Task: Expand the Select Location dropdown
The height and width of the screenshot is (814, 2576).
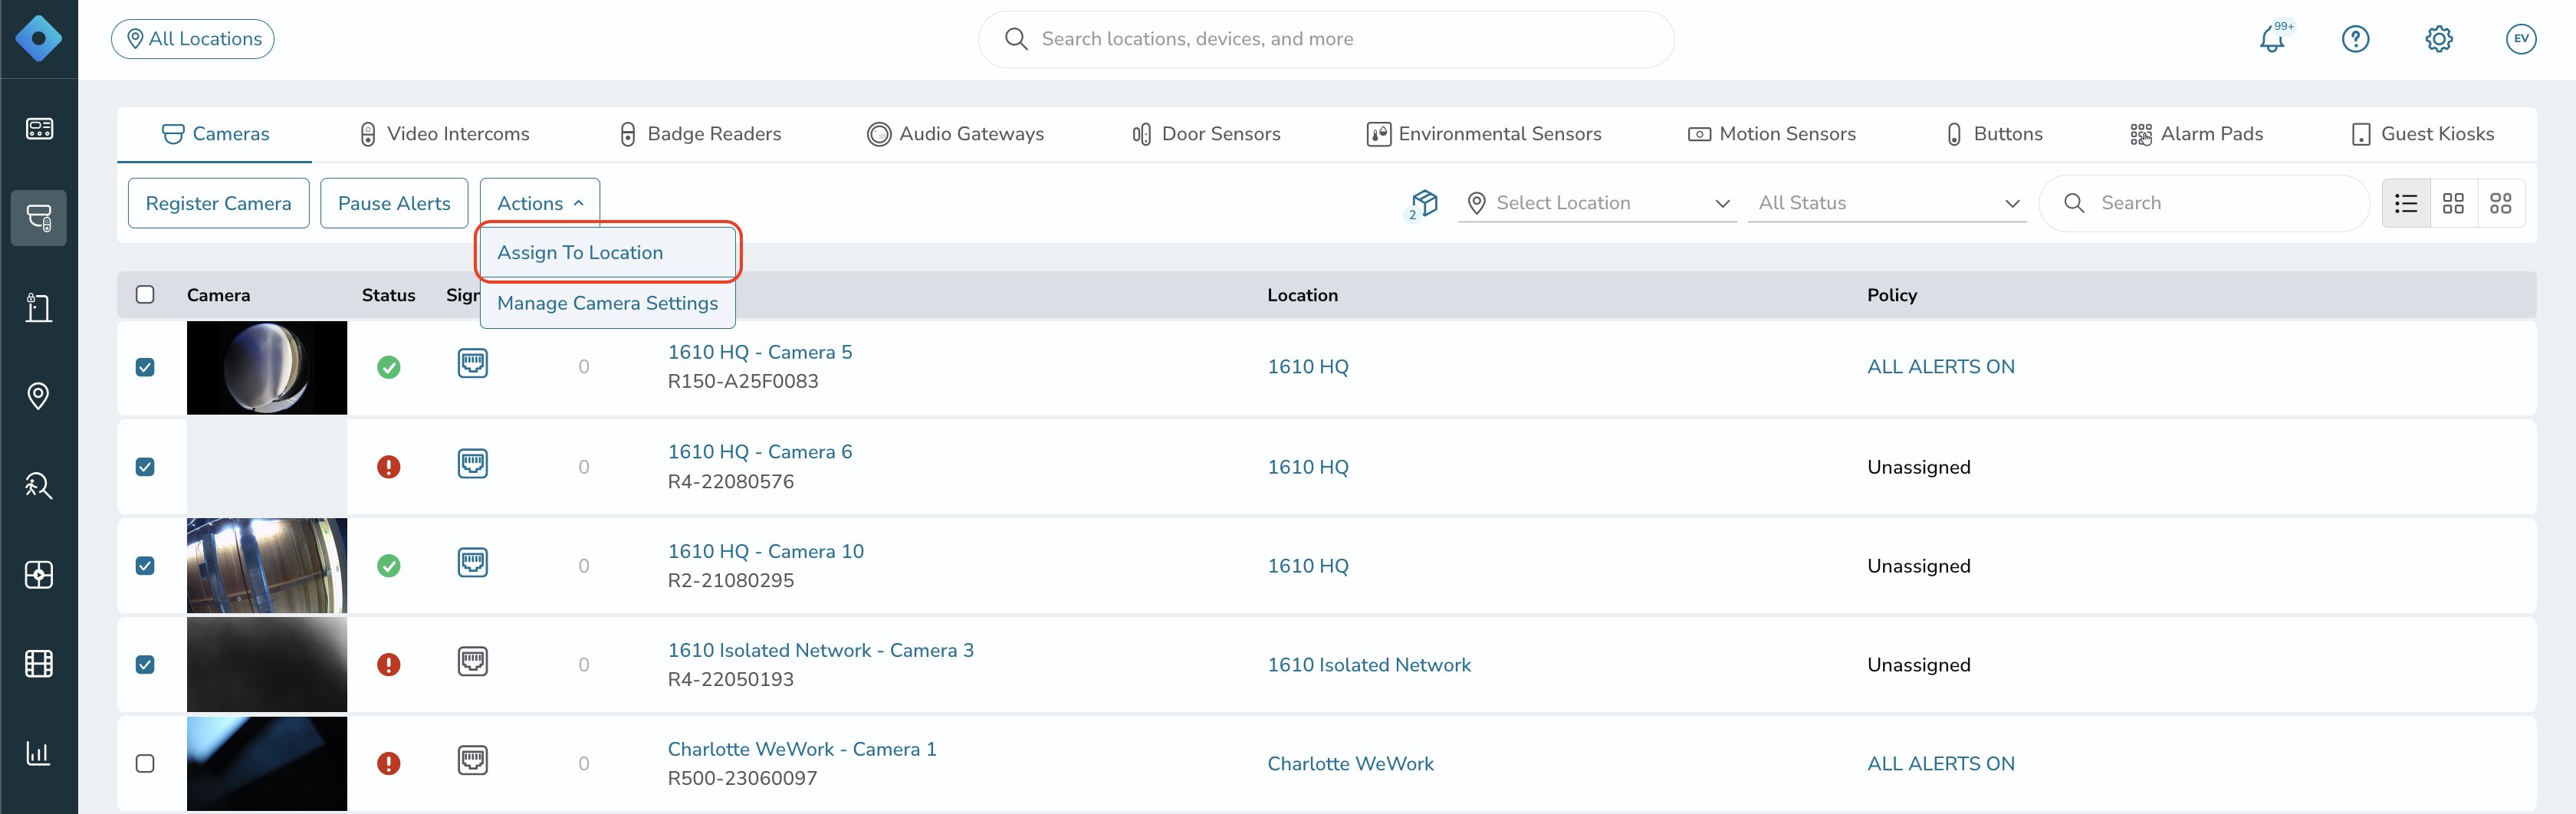Action: coord(1597,203)
